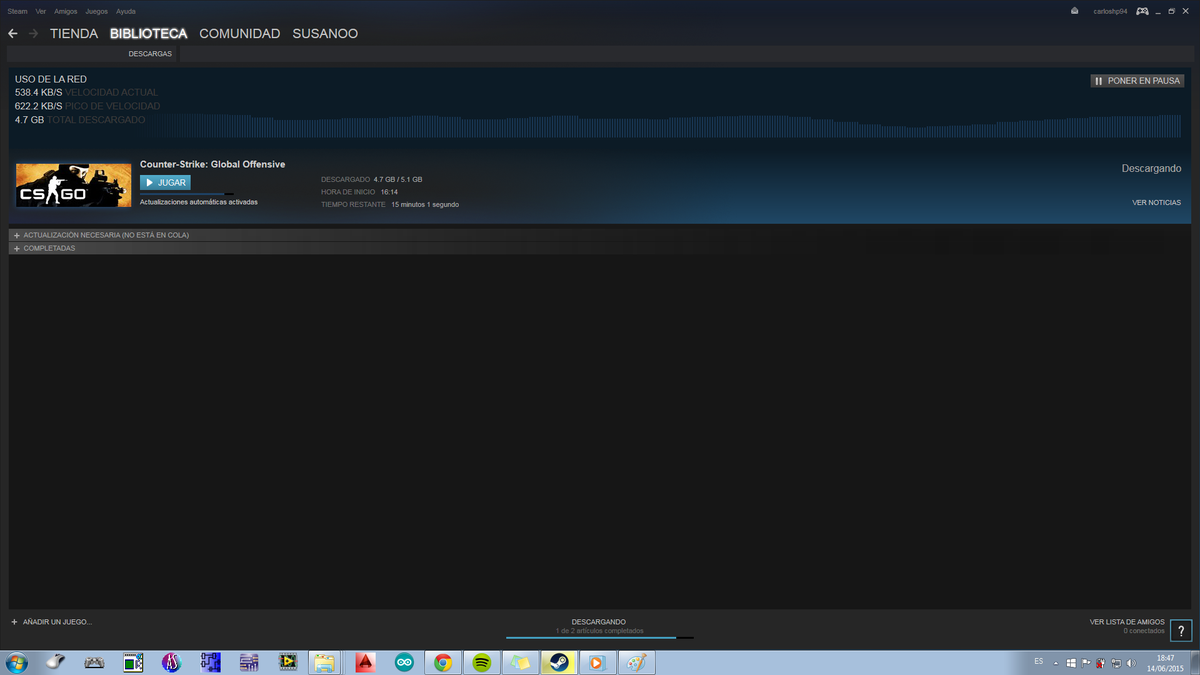The height and width of the screenshot is (675, 1200).
Task: Launch Big Picture mode controller icon
Action: 1142,11
